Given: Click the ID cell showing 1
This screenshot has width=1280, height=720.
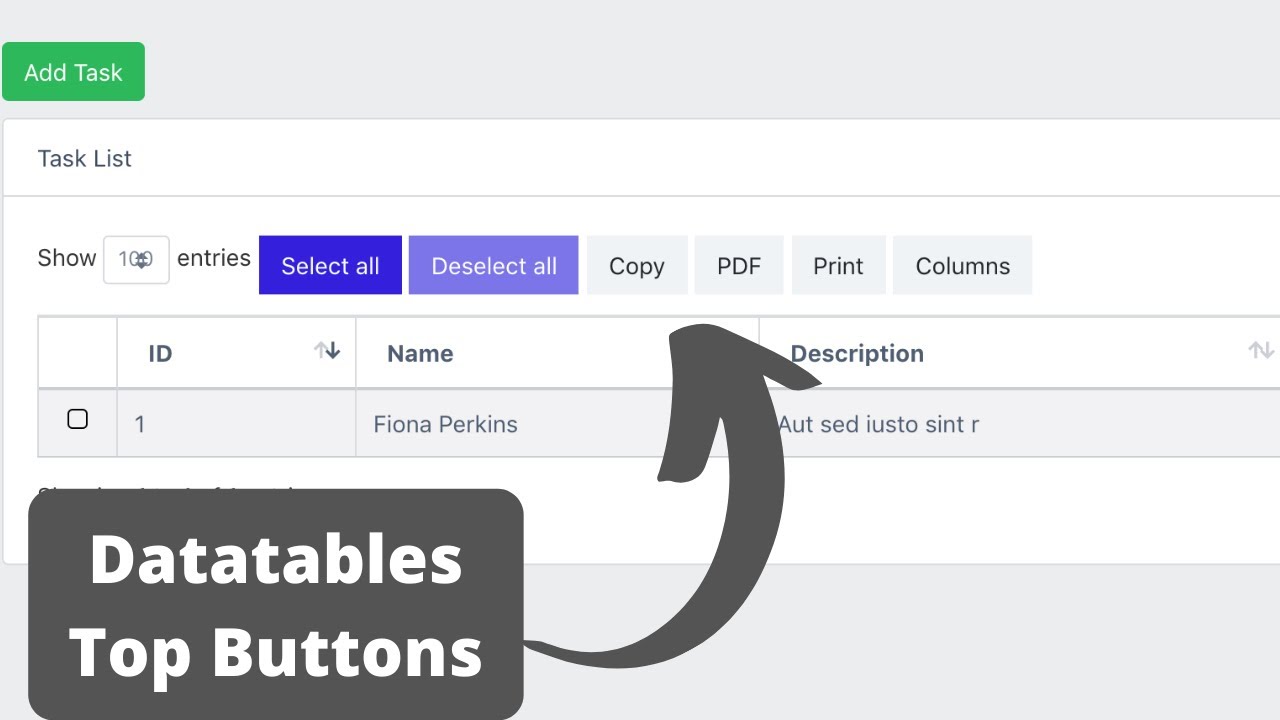Looking at the screenshot, I should coord(236,423).
